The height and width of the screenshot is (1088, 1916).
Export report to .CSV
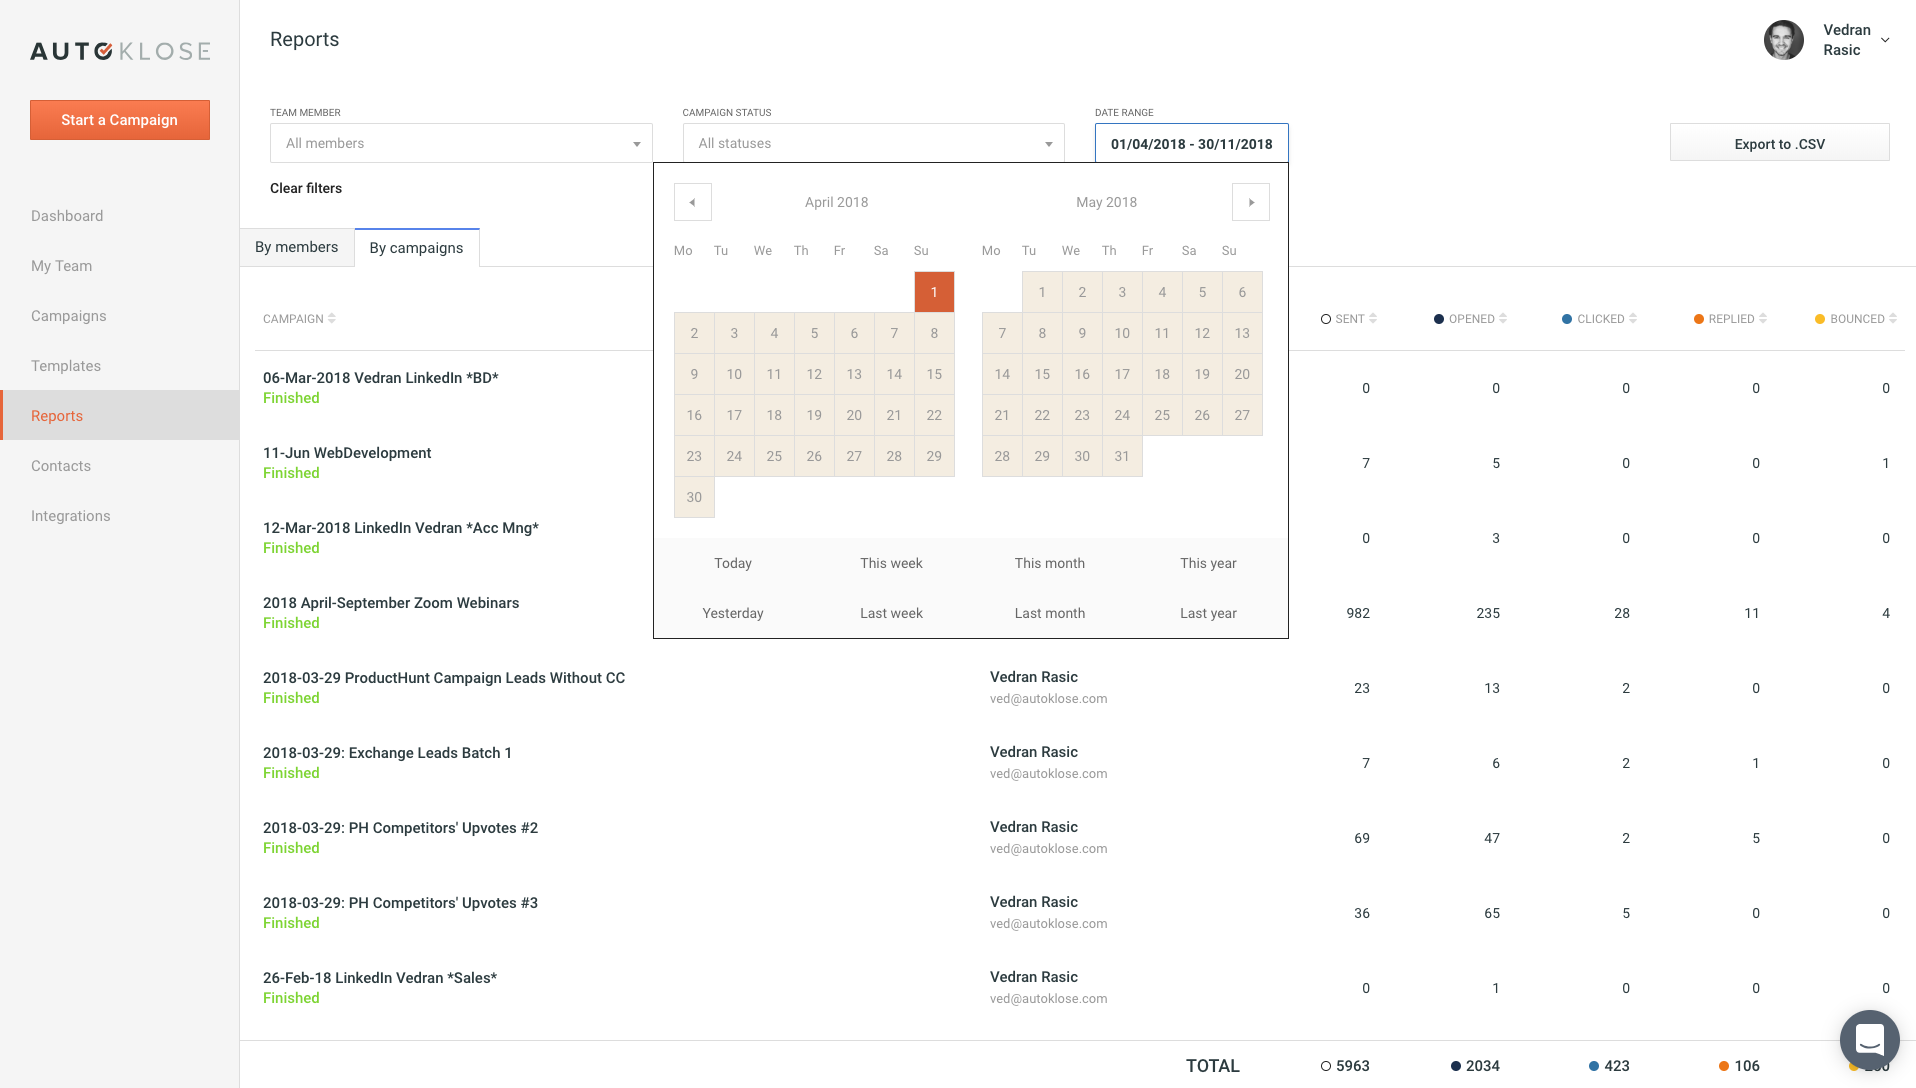point(1779,144)
